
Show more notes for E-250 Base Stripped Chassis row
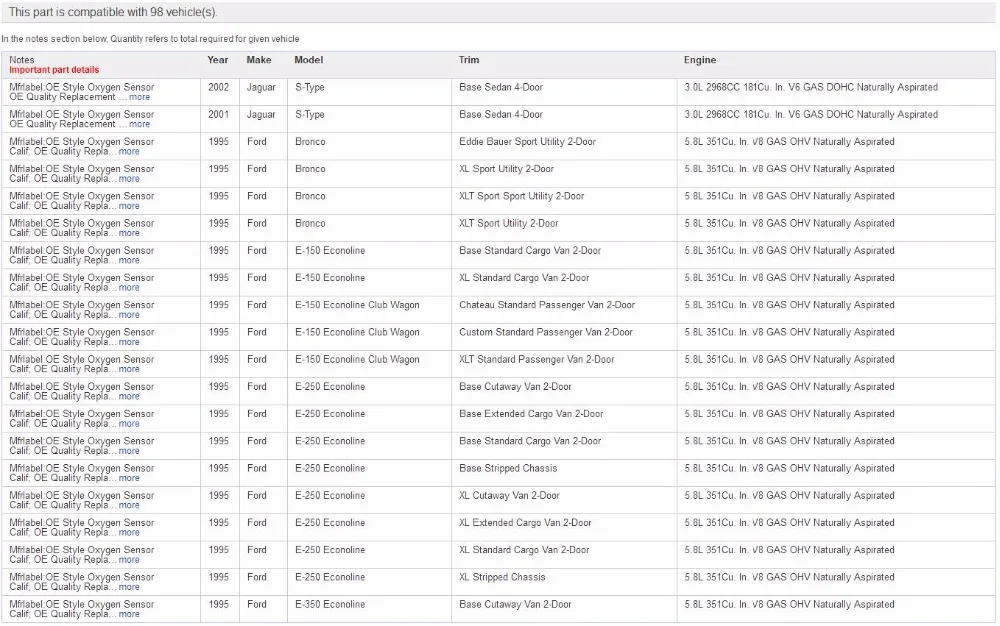(129, 478)
